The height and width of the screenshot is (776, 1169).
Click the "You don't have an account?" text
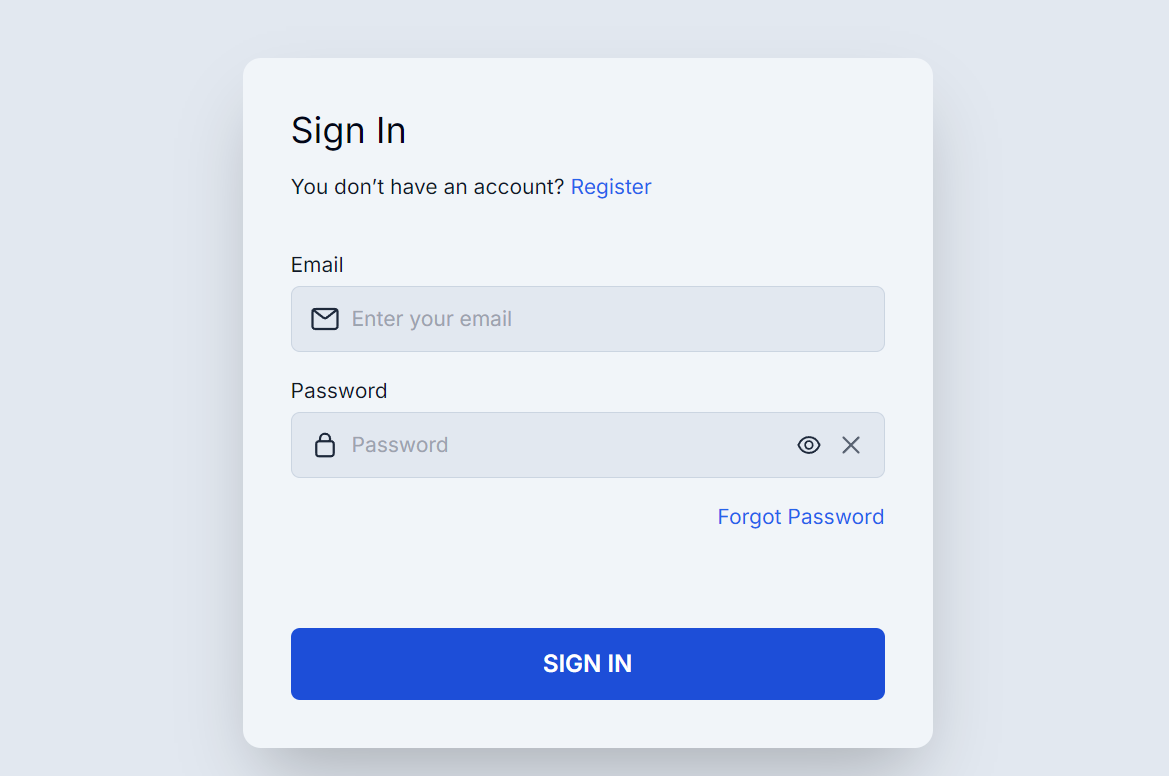pos(427,187)
